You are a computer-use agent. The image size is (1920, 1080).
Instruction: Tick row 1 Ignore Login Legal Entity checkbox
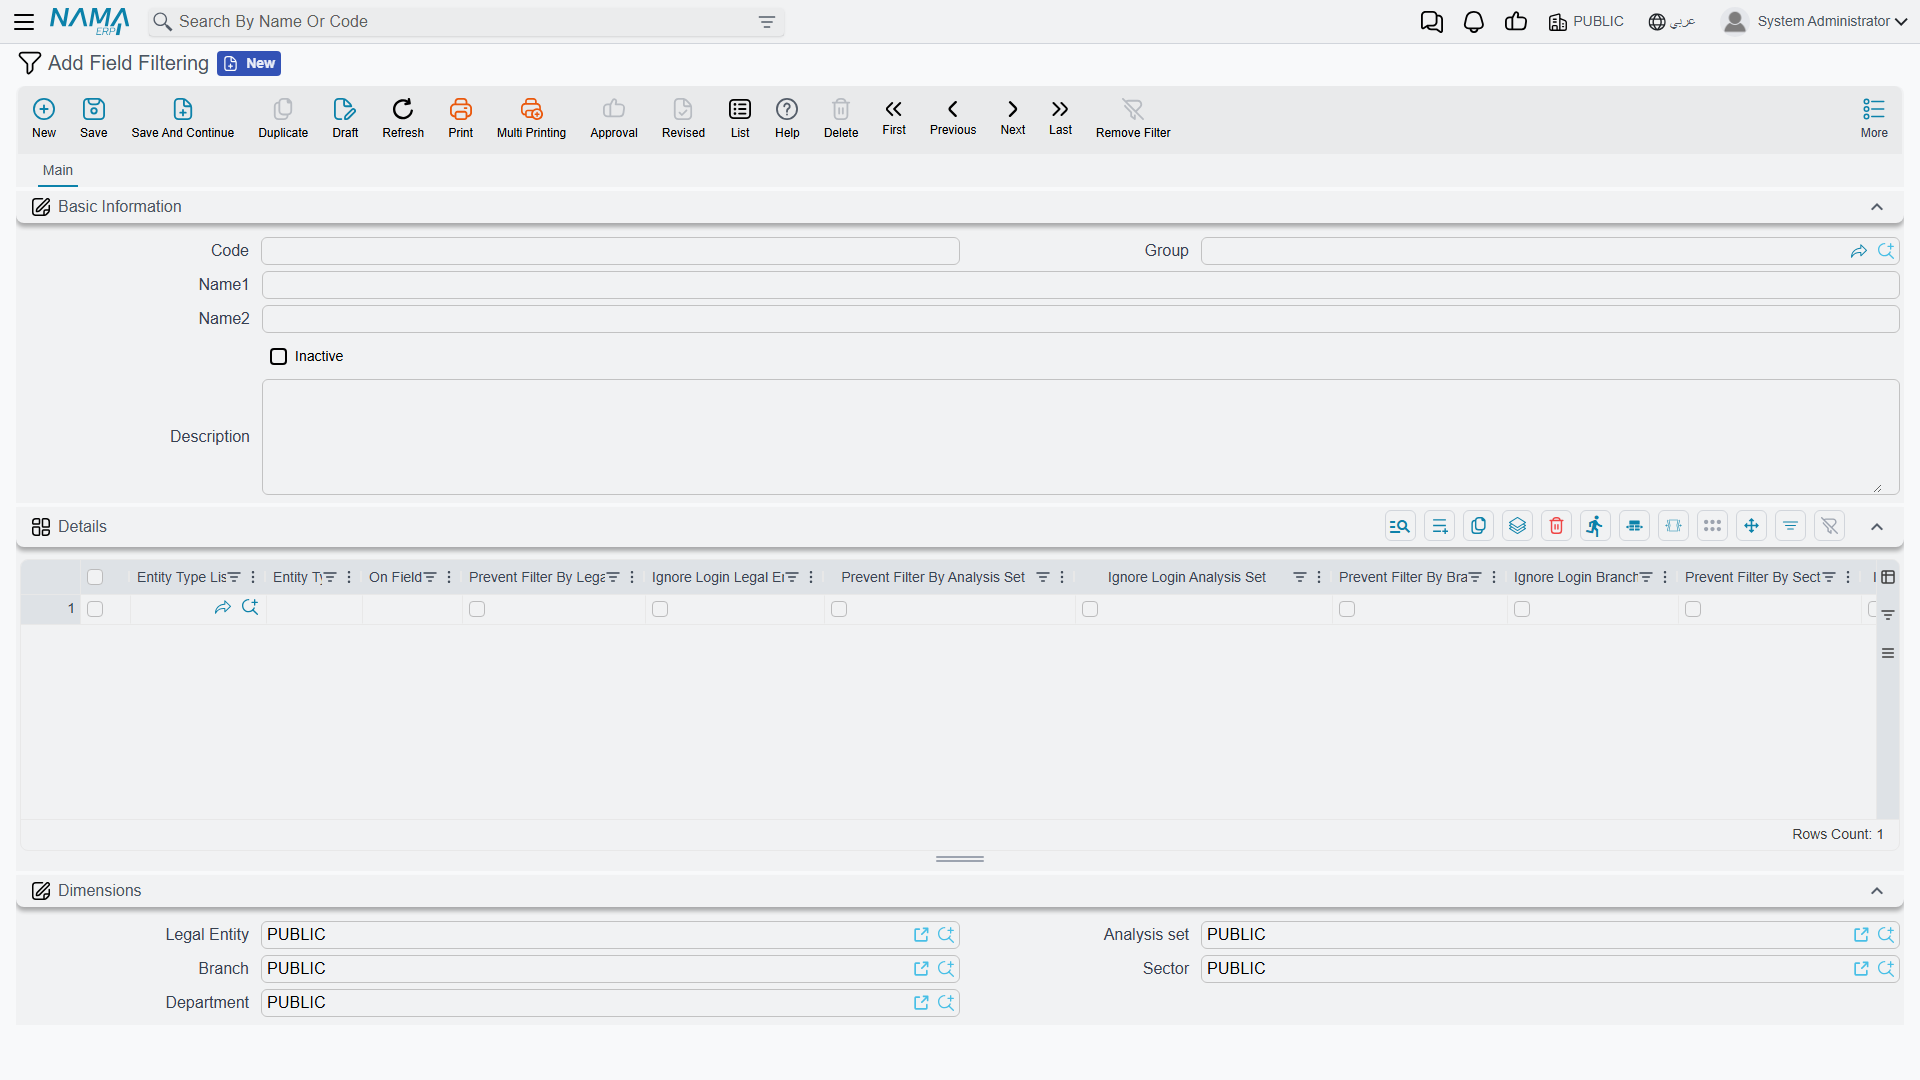[x=660, y=609]
